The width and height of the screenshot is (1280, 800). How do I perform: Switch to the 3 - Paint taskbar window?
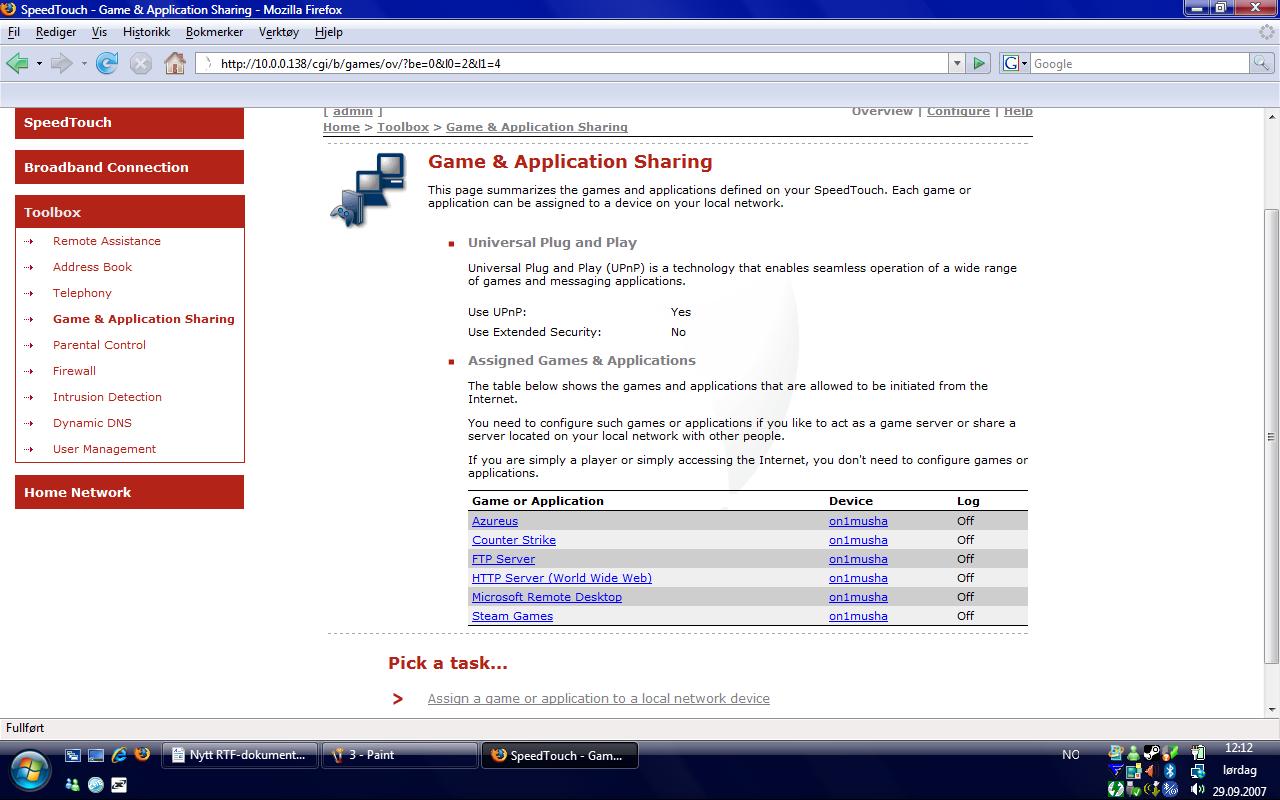tap(400, 755)
